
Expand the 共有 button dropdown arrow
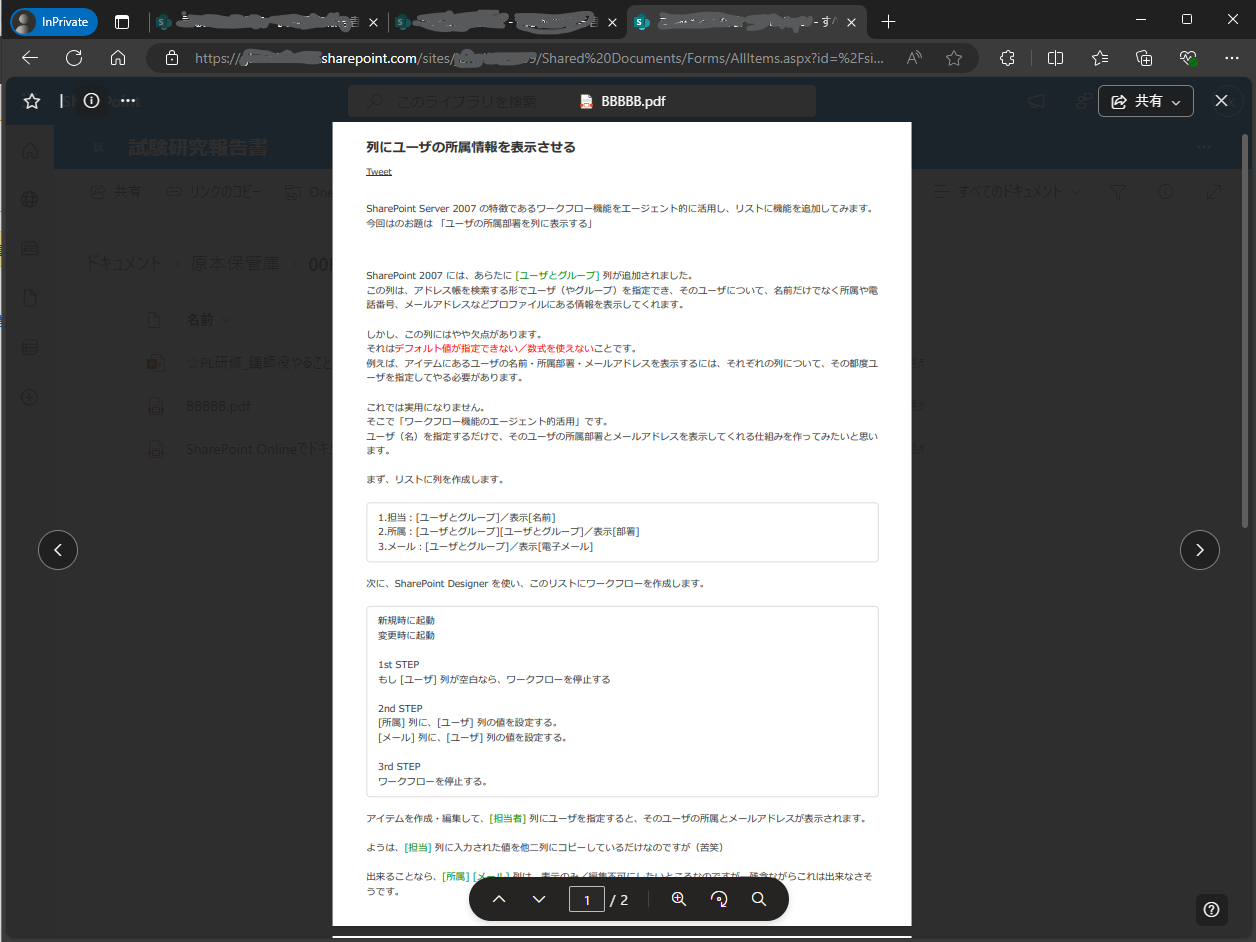coord(1175,101)
